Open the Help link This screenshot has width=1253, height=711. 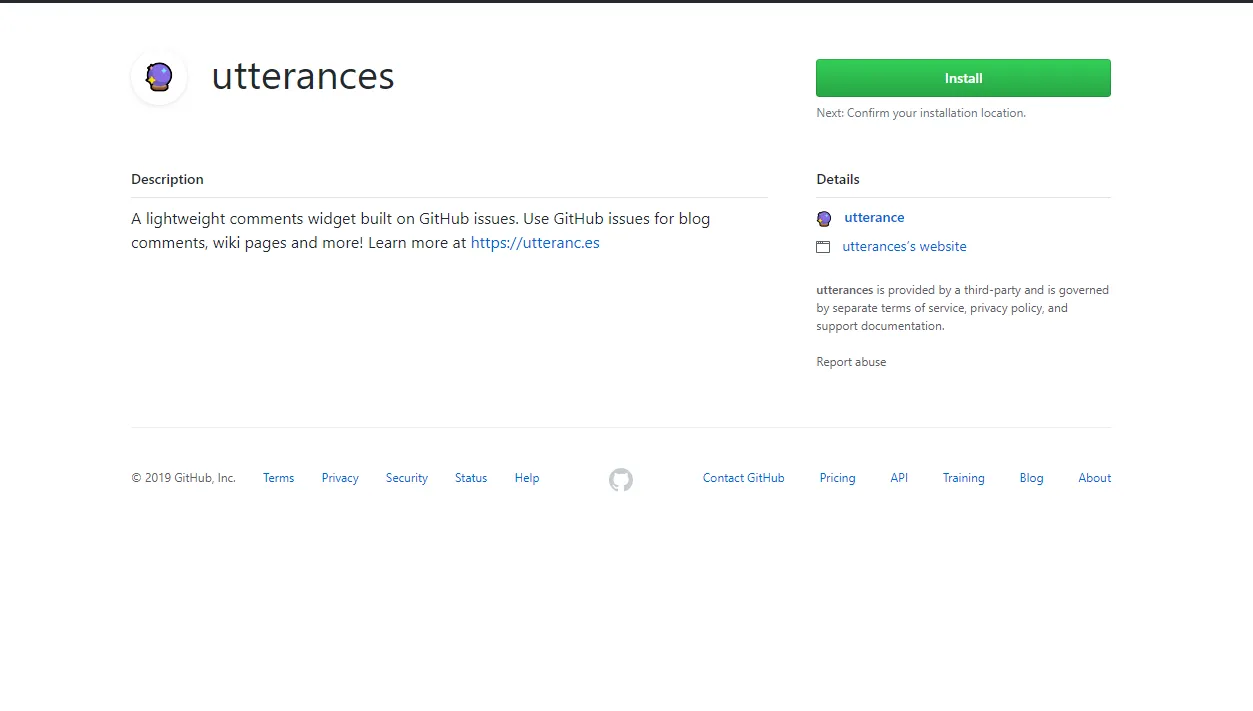[527, 477]
